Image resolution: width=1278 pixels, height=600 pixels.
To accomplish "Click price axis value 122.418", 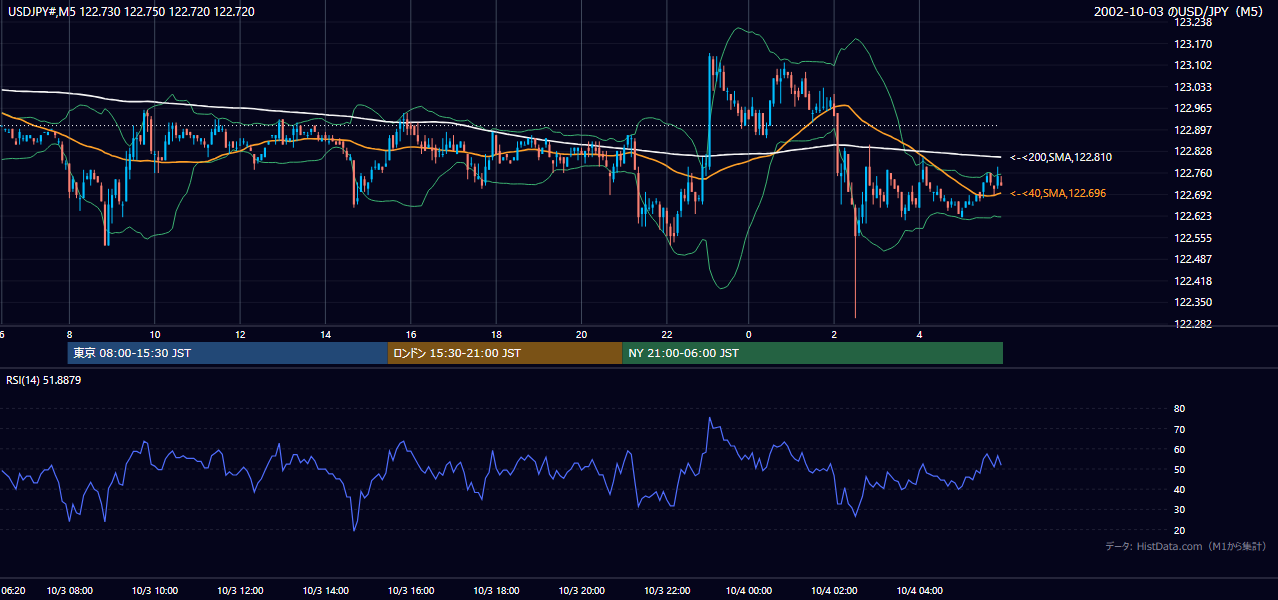I will click(1193, 281).
